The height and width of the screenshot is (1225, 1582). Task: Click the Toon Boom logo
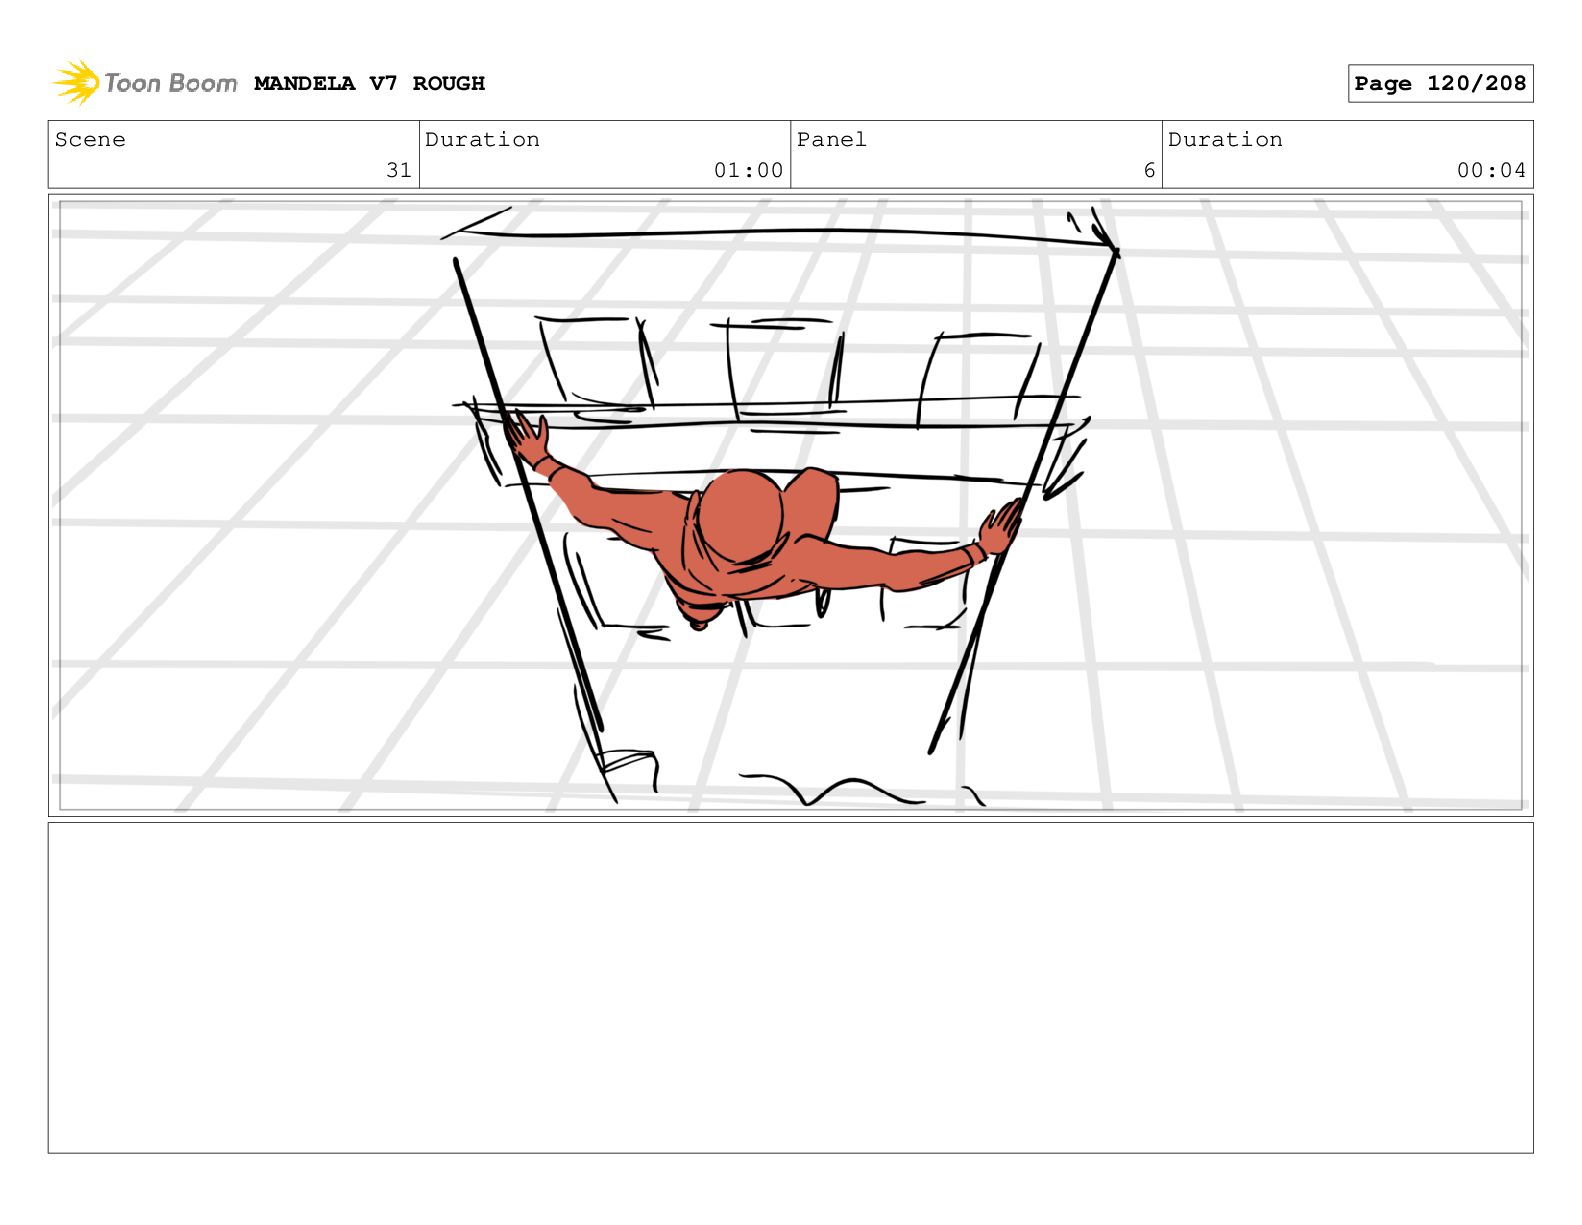(144, 83)
